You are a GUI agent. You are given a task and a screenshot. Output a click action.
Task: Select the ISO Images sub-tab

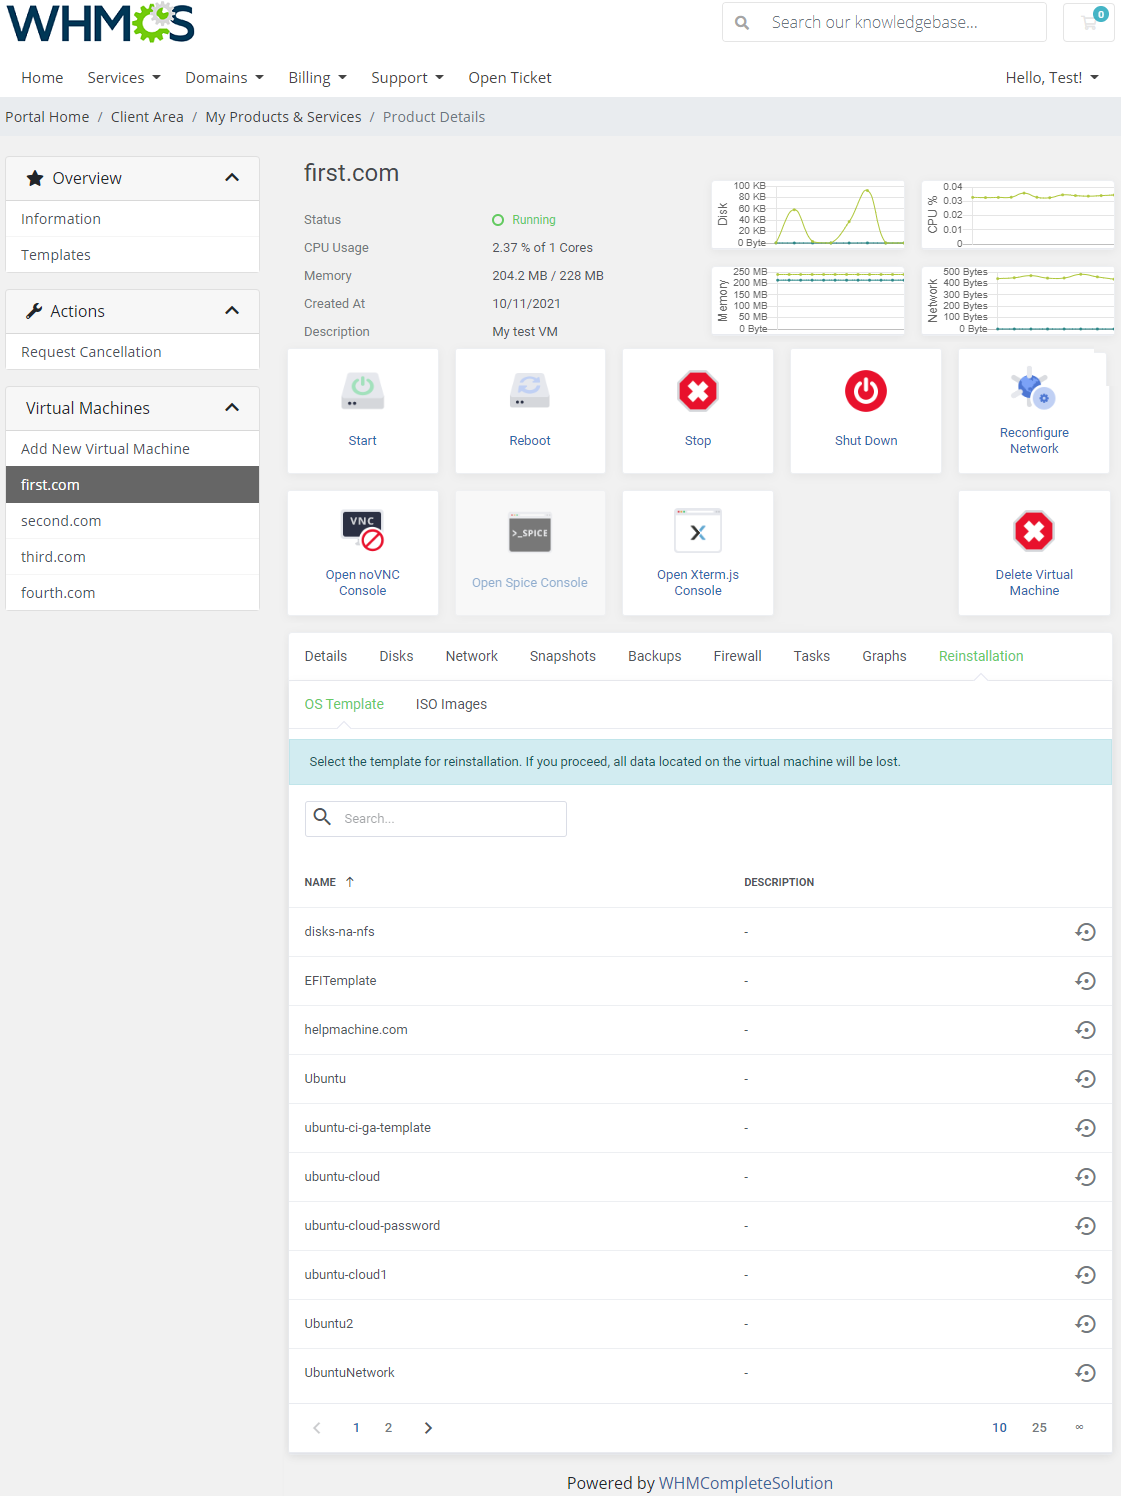(452, 704)
